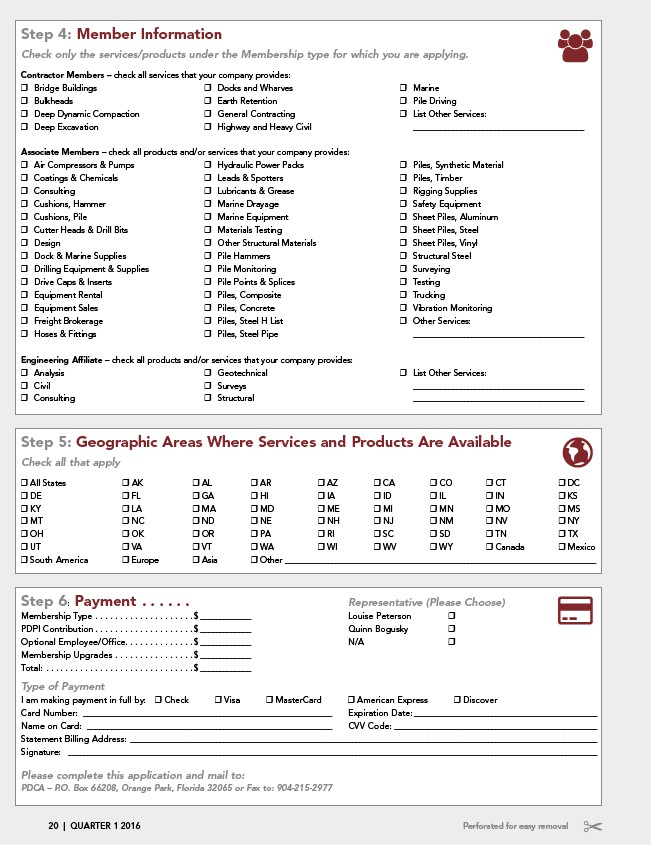
Task: Select the Geotechnical checkbox
Action: [x=208, y=373]
